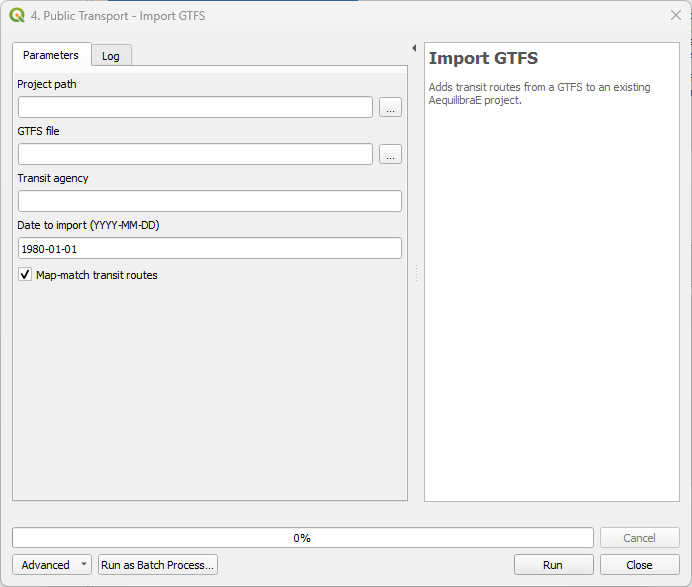
Task: Close the window using the X icon
Action: pyautogui.click(x=676, y=15)
